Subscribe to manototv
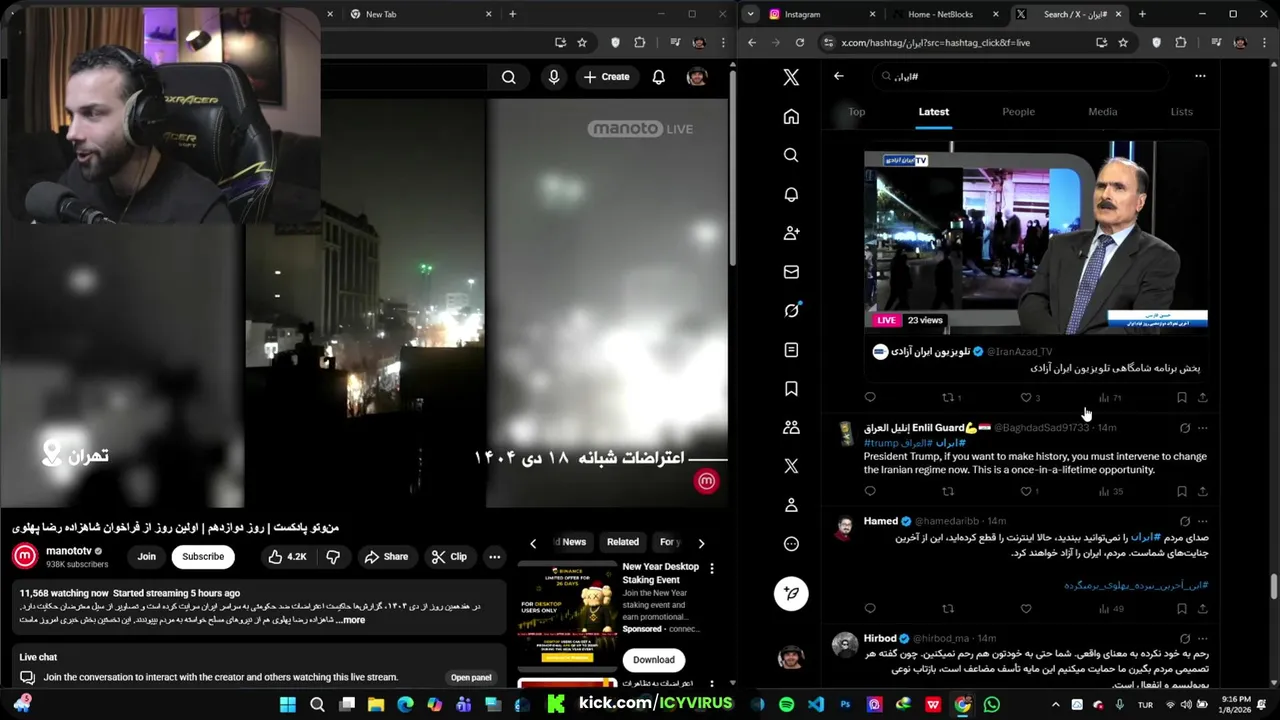1280x720 pixels. [x=203, y=557]
